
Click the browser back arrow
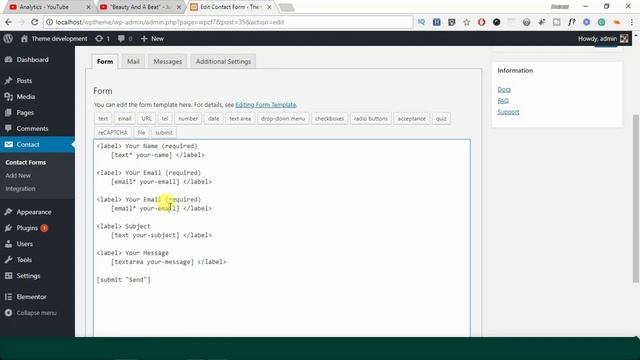point(9,22)
